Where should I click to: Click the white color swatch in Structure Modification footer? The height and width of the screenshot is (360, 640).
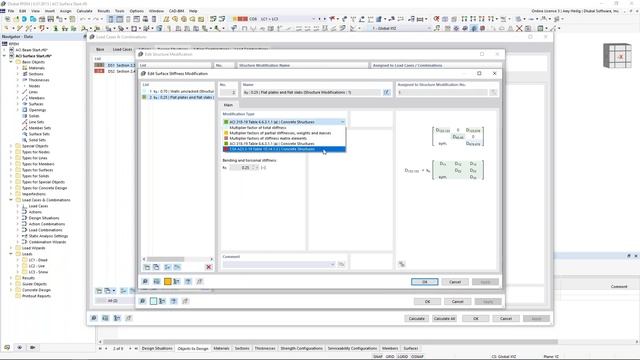(153, 301)
